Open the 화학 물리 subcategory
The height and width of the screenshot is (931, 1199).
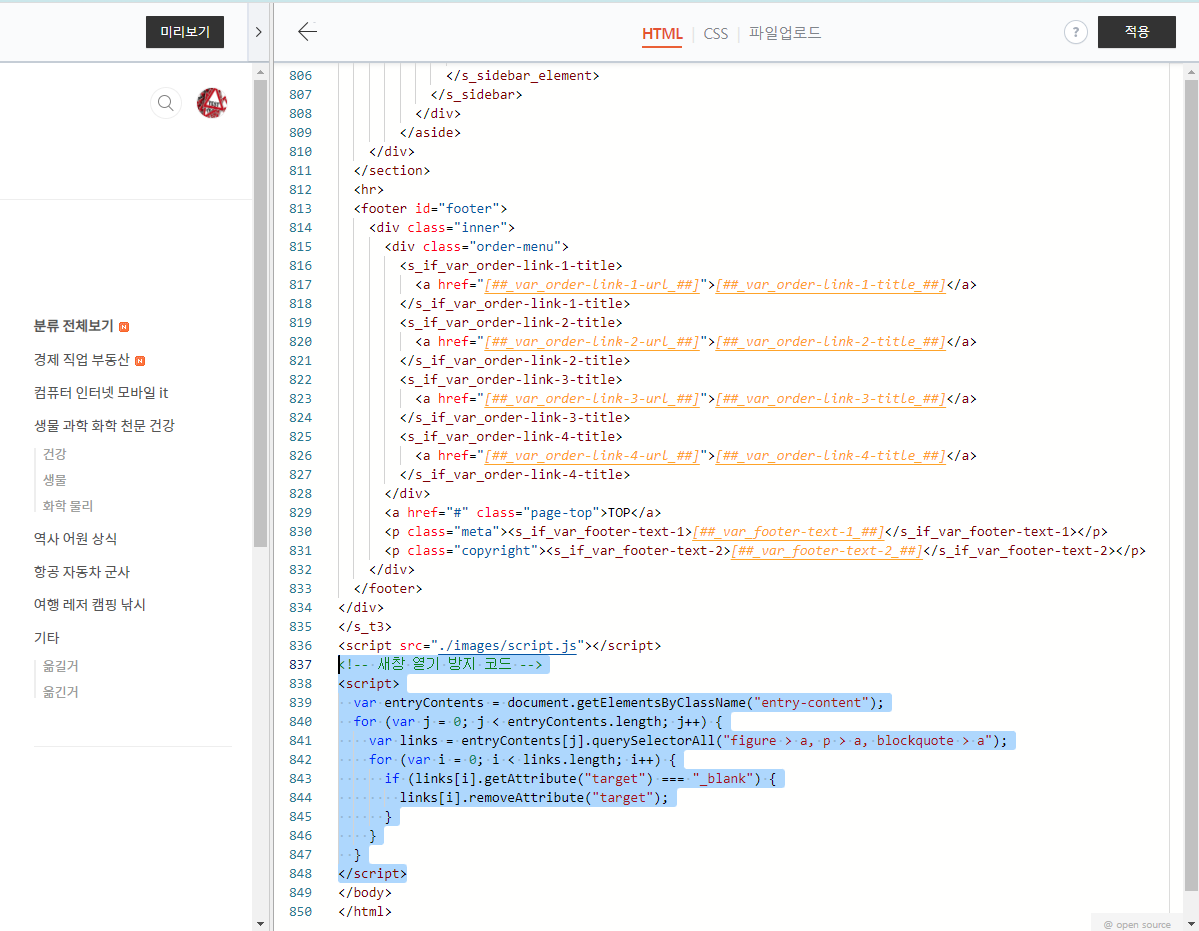pyautogui.click(x=67, y=505)
